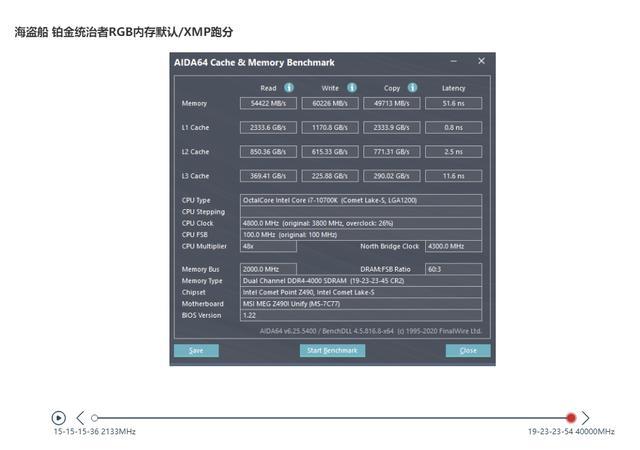Image resolution: width=640 pixels, height=450 pixels.
Task: Click L3 Cache Read value 369.41 GB/s
Action: tap(268, 176)
